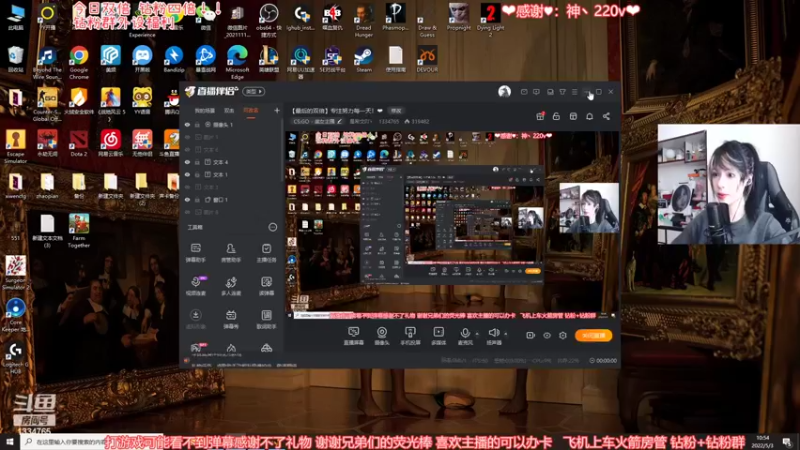Click Windows Start button

tap(10, 442)
